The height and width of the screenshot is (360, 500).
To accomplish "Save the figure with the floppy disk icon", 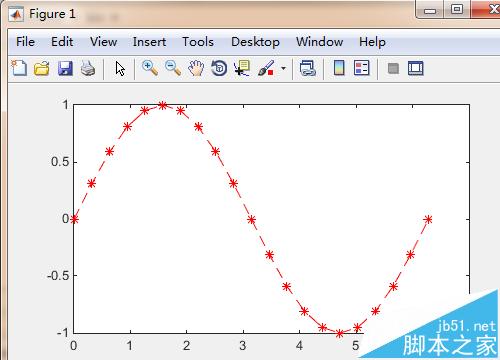I will pos(65,68).
